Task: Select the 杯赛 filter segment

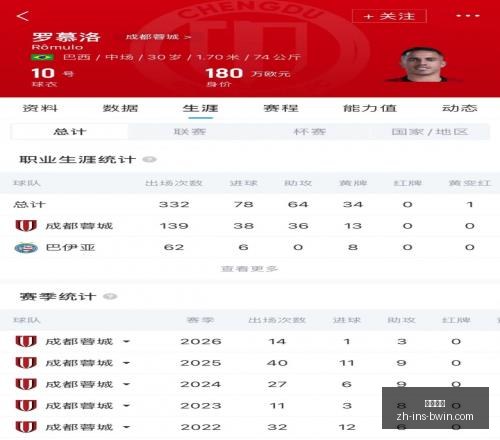Action: (310, 132)
